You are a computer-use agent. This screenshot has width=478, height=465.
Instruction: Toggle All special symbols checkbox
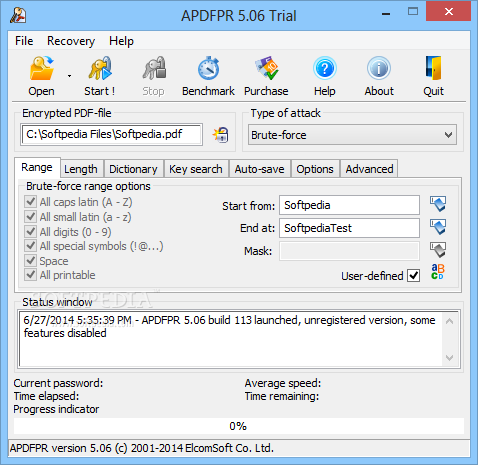pyautogui.click(x=31, y=246)
